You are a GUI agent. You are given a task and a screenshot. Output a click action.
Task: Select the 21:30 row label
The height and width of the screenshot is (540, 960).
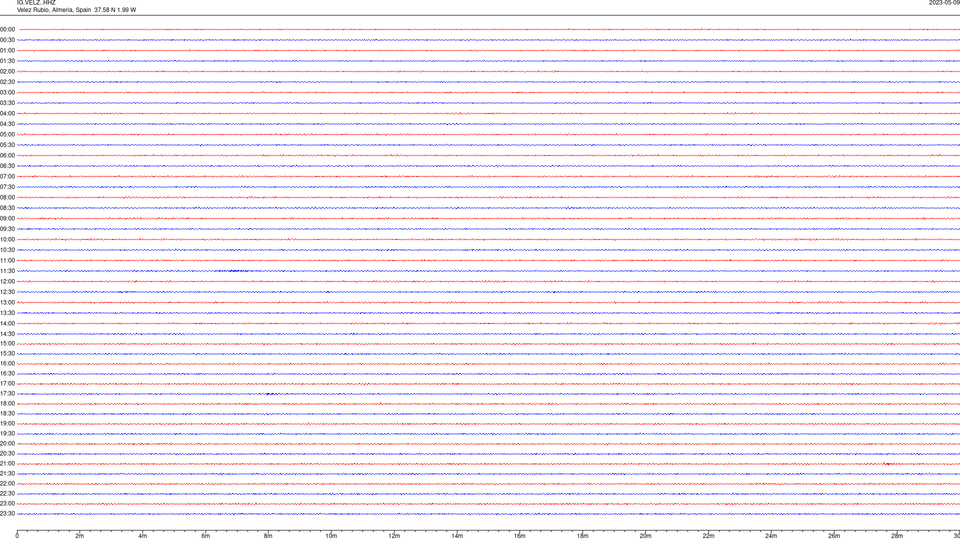point(7,474)
